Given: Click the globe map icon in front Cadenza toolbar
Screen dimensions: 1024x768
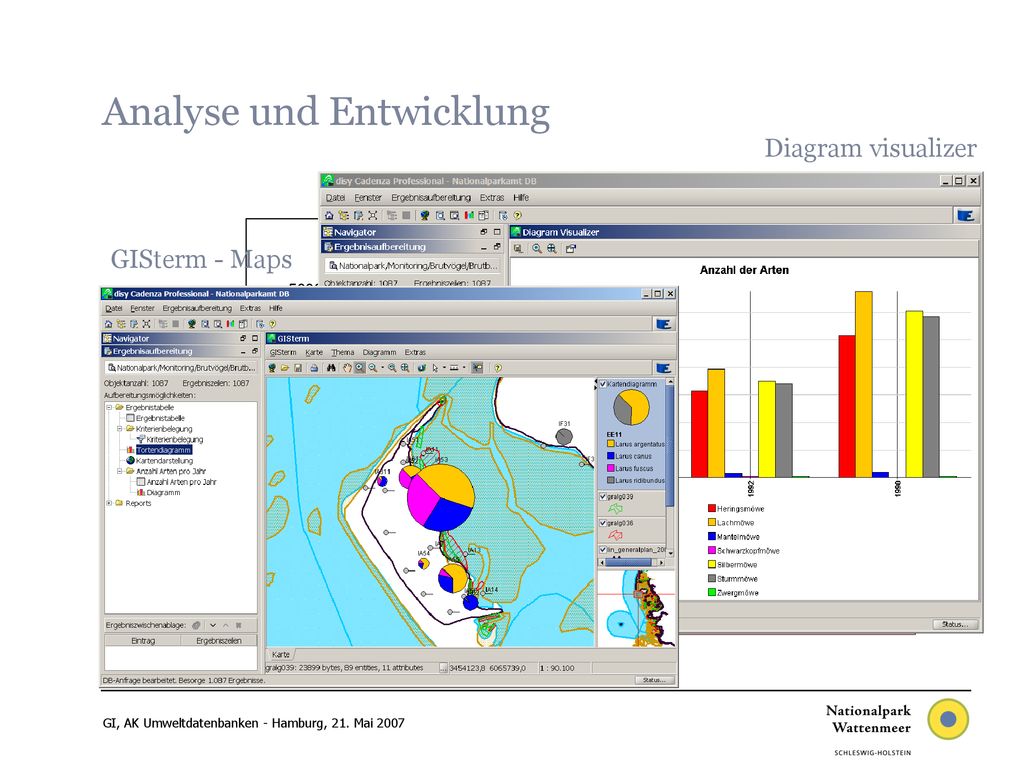Looking at the screenshot, I should pyautogui.click(x=191, y=324).
